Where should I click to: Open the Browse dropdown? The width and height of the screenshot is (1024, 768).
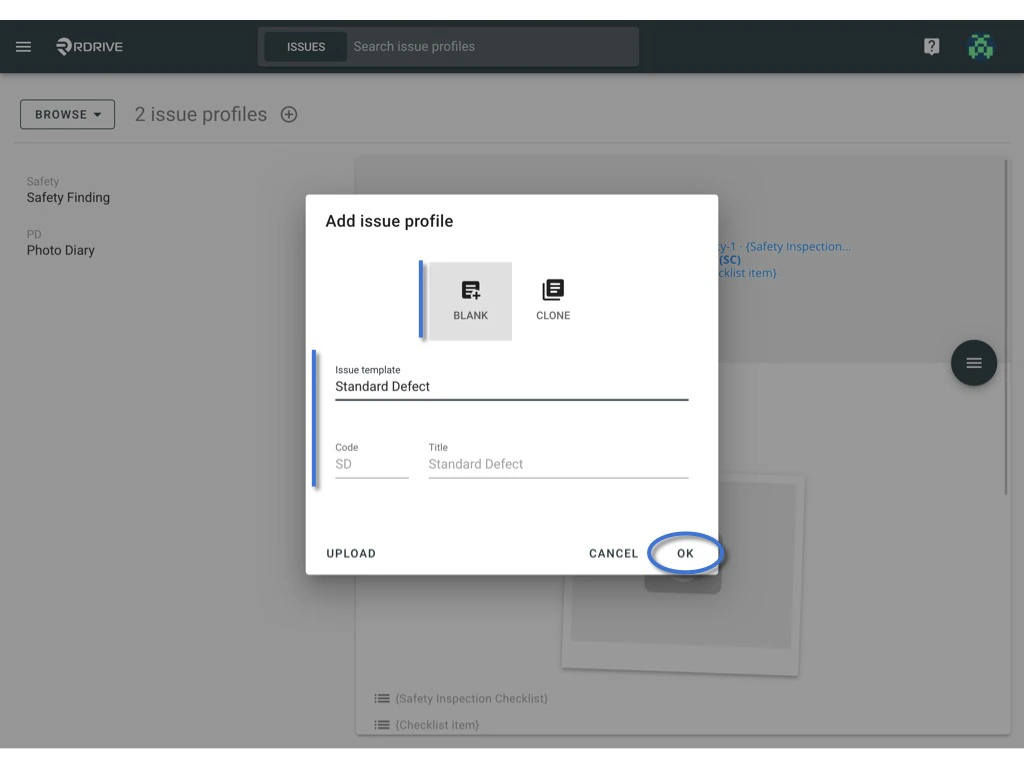tap(66, 114)
